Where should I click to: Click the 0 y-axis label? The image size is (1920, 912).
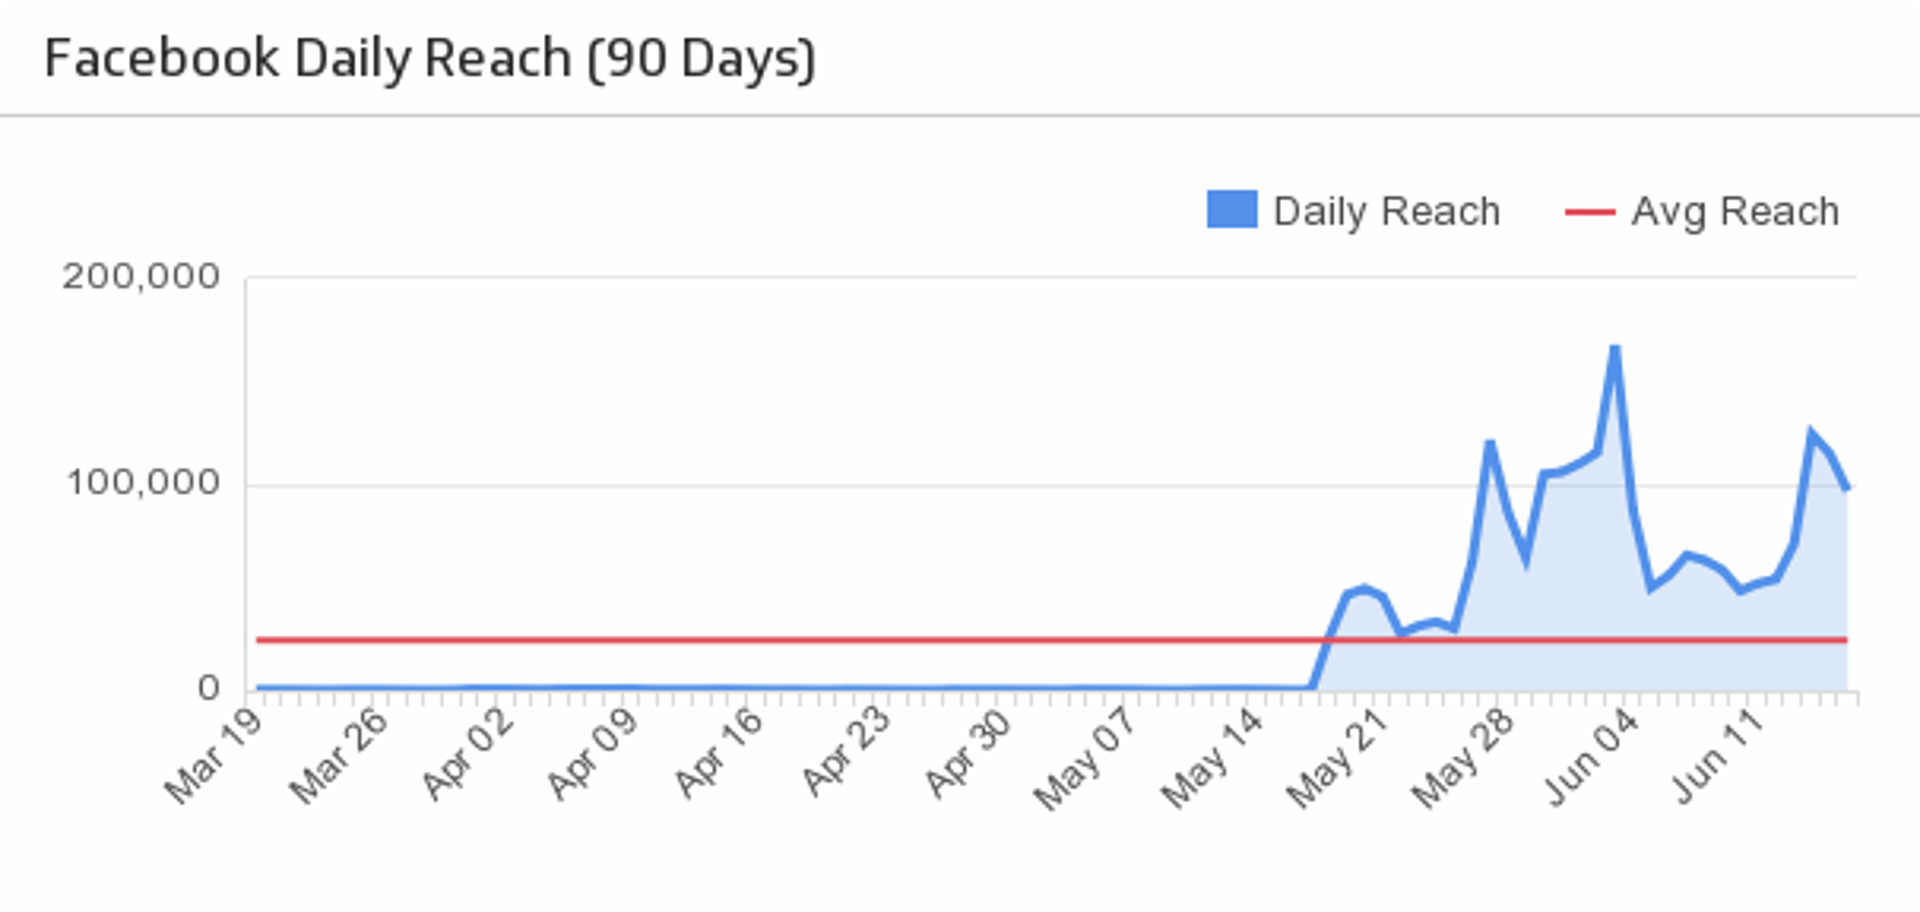click(208, 688)
